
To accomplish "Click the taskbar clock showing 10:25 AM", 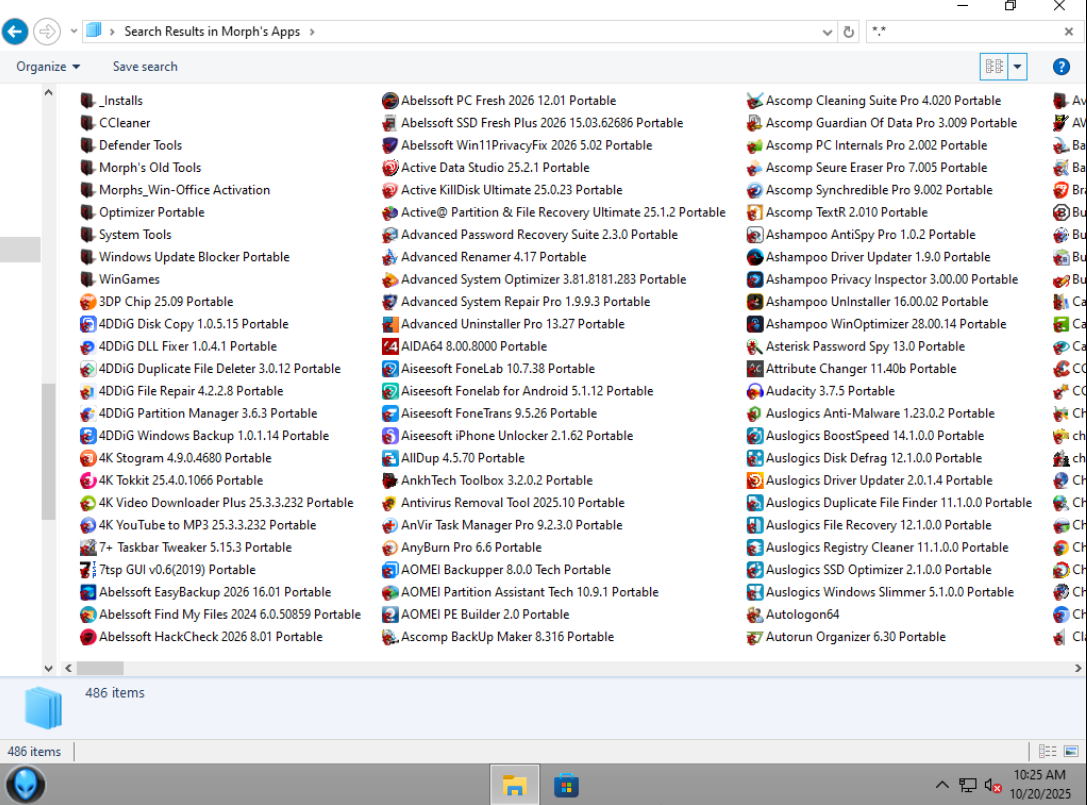I will [1039, 785].
